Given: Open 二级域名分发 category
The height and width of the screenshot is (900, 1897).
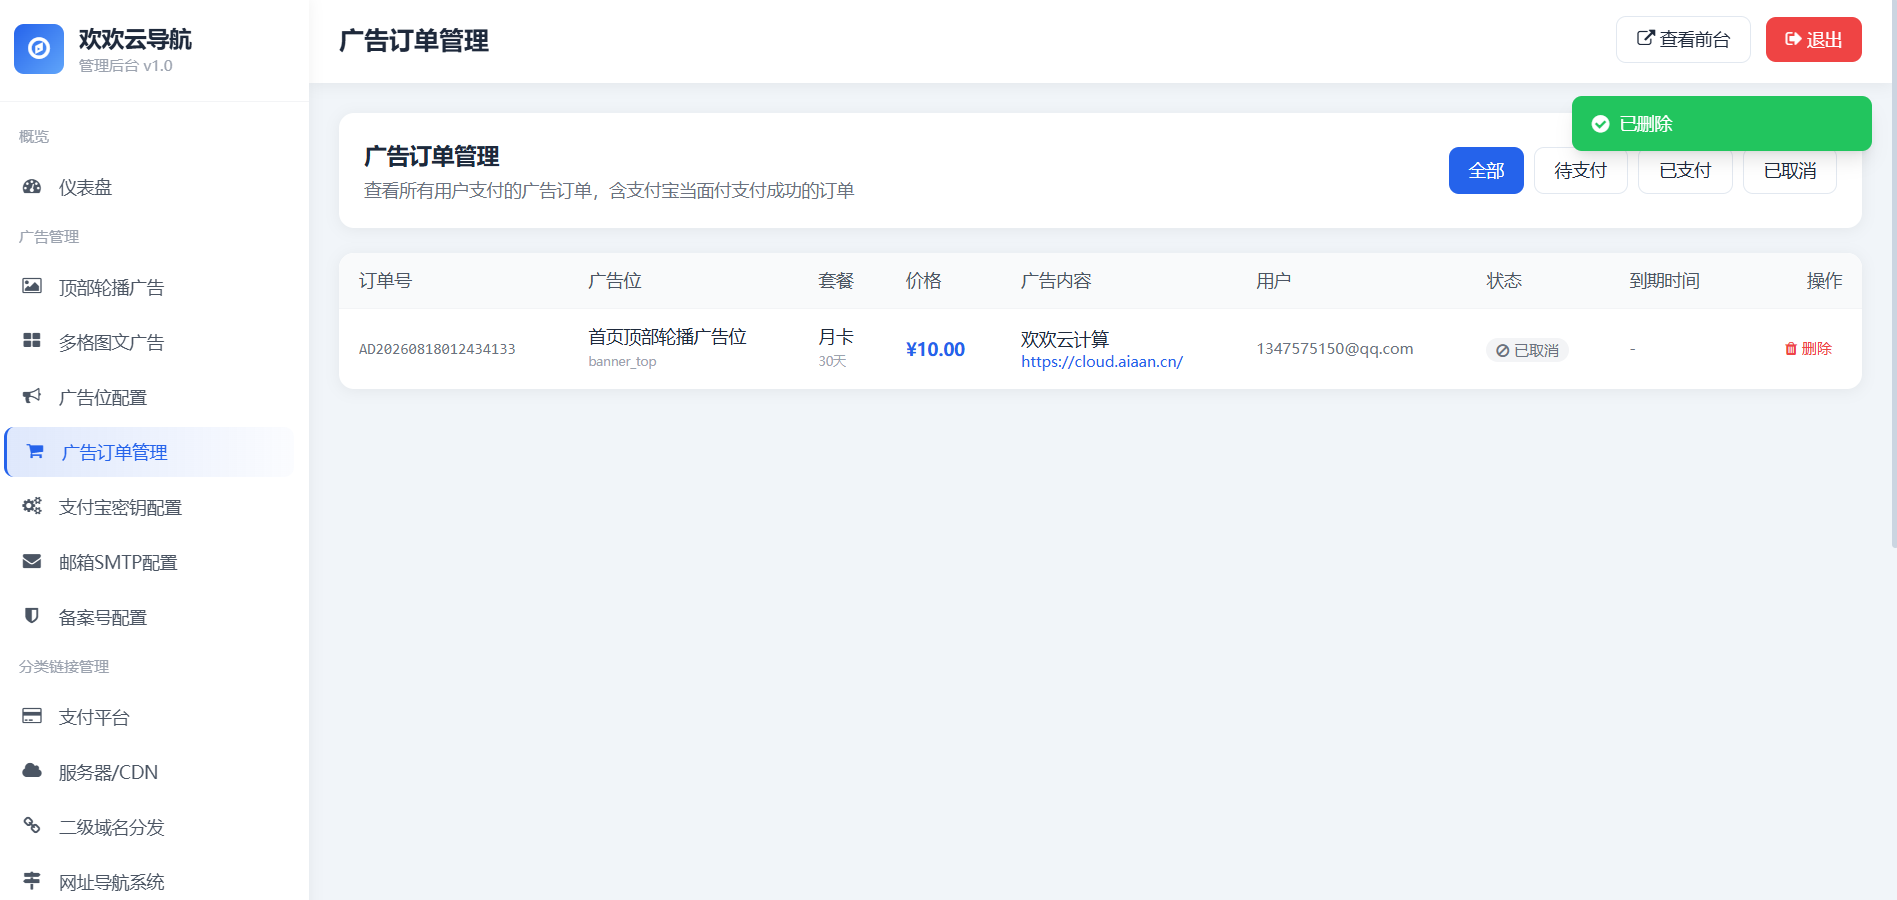Looking at the screenshot, I should 150,827.
